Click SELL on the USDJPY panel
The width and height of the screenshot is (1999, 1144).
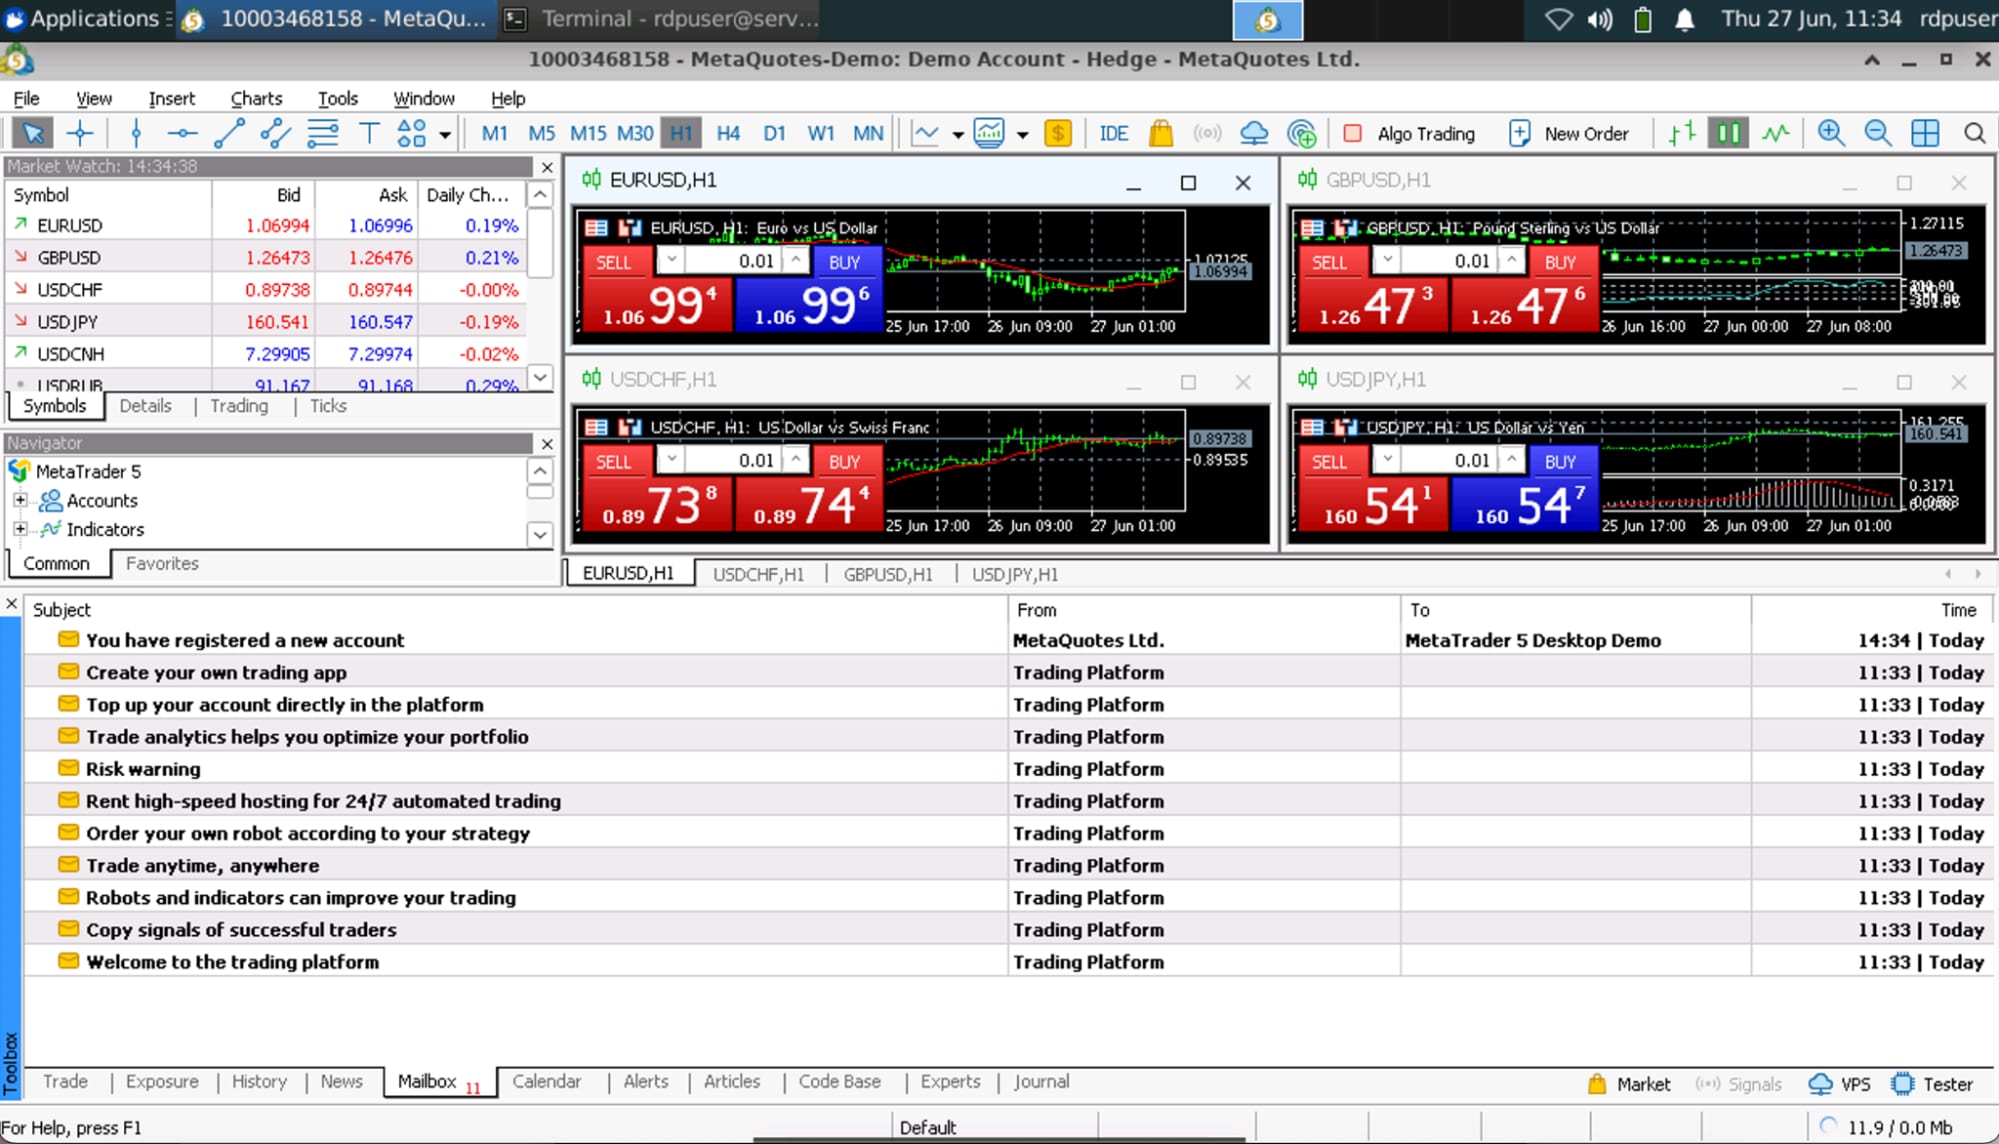pyautogui.click(x=1332, y=461)
